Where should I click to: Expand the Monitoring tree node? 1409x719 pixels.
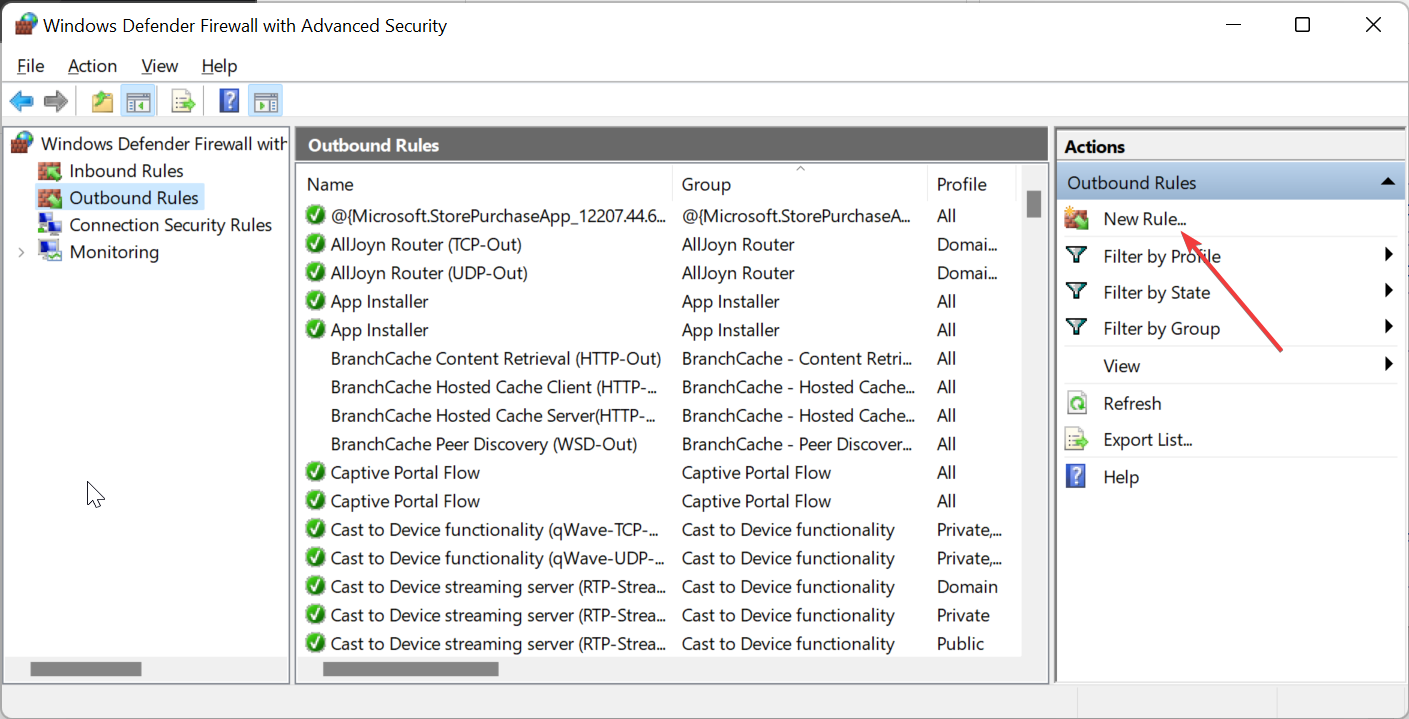pyautogui.click(x=21, y=252)
